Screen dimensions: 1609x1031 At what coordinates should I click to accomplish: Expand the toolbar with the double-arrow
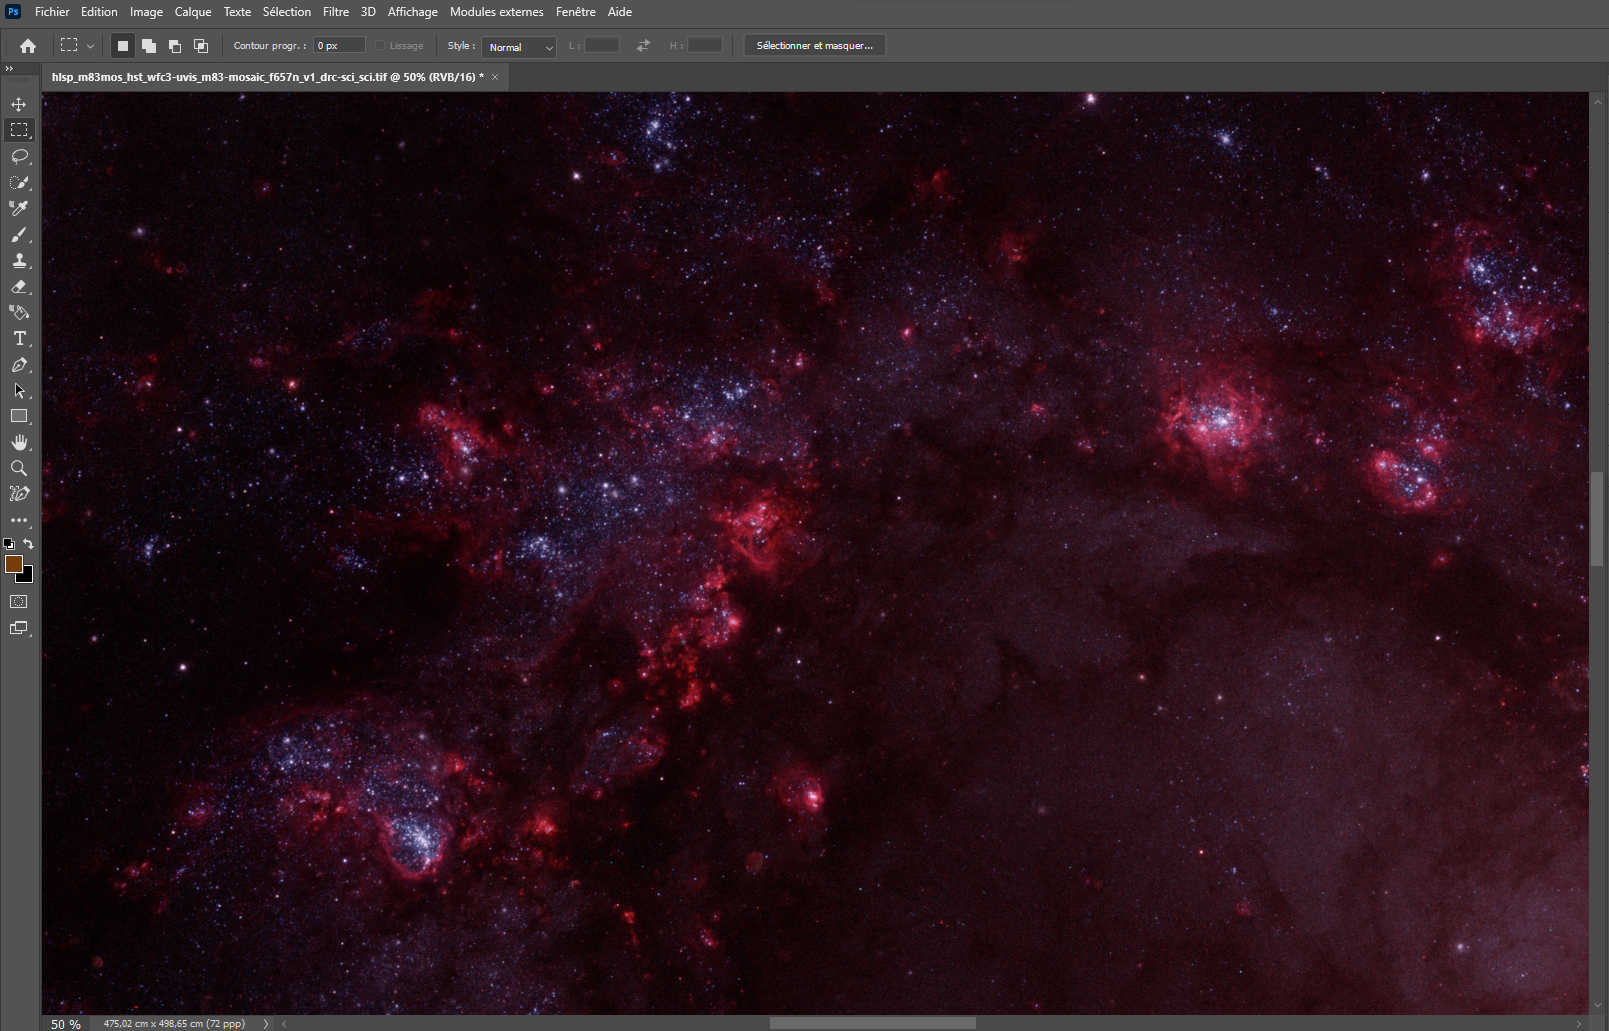[9, 69]
